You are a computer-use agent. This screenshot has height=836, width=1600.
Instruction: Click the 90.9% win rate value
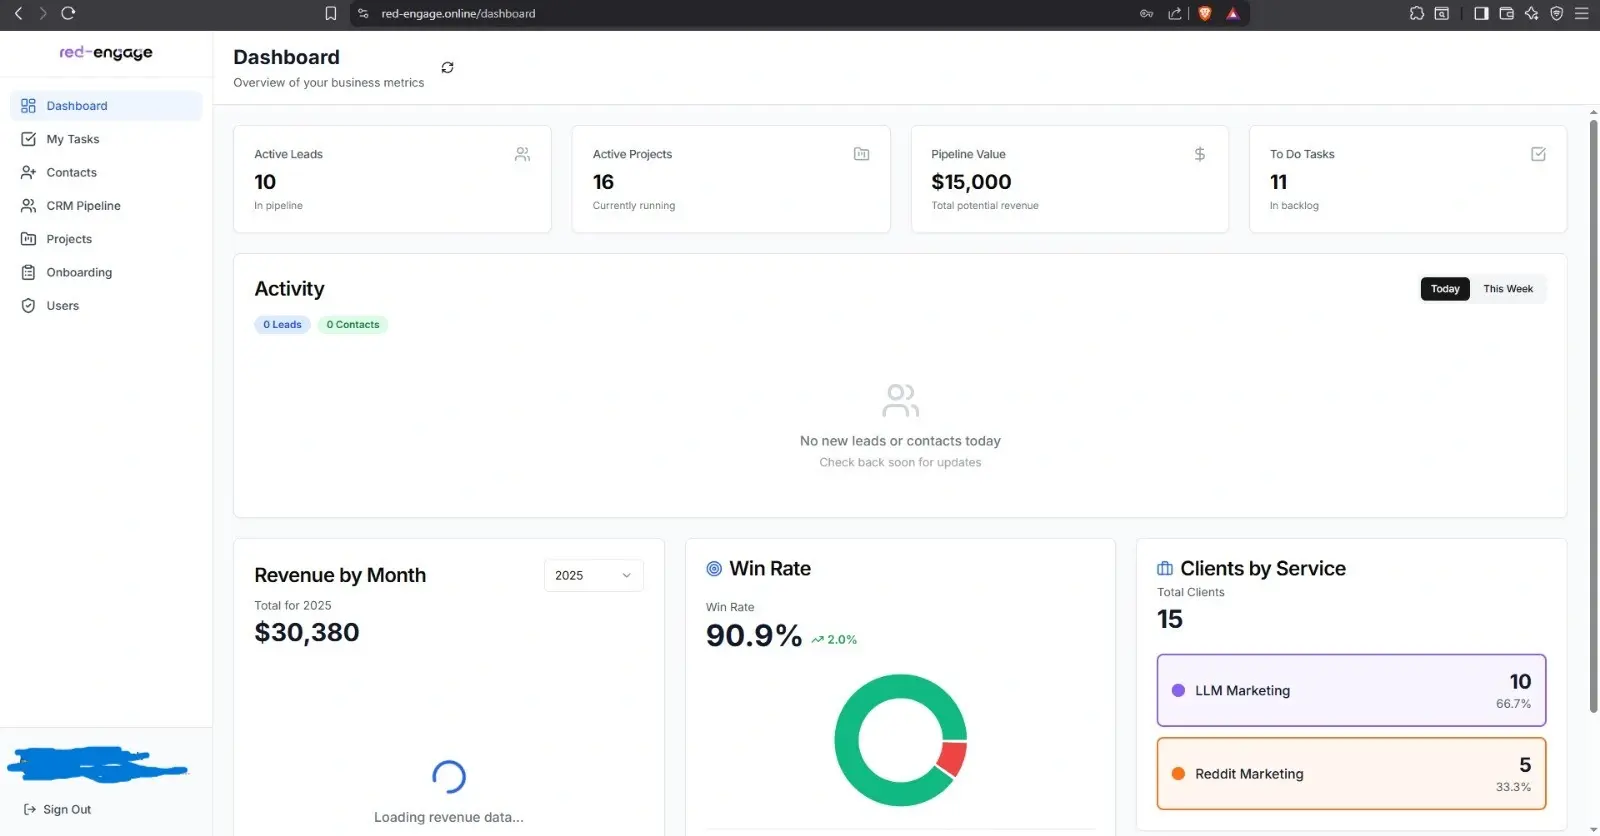click(754, 635)
